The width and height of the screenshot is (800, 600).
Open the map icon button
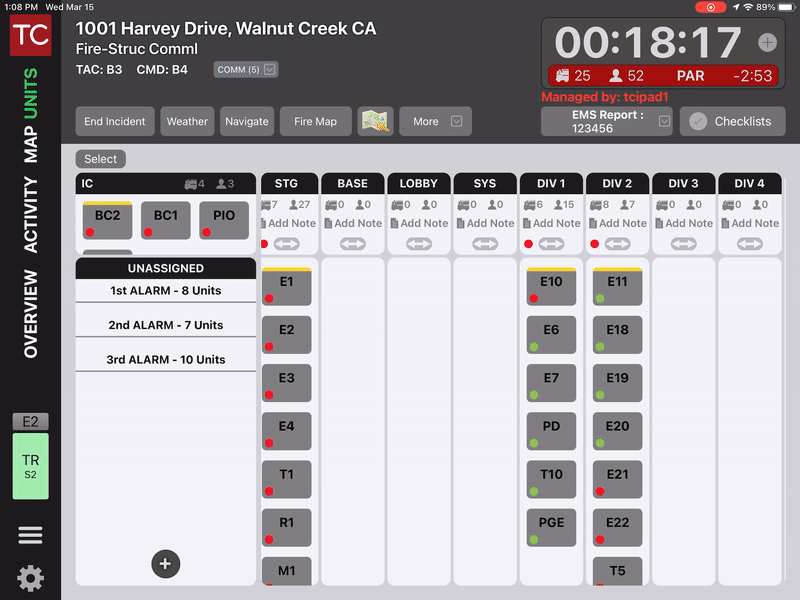[375, 121]
